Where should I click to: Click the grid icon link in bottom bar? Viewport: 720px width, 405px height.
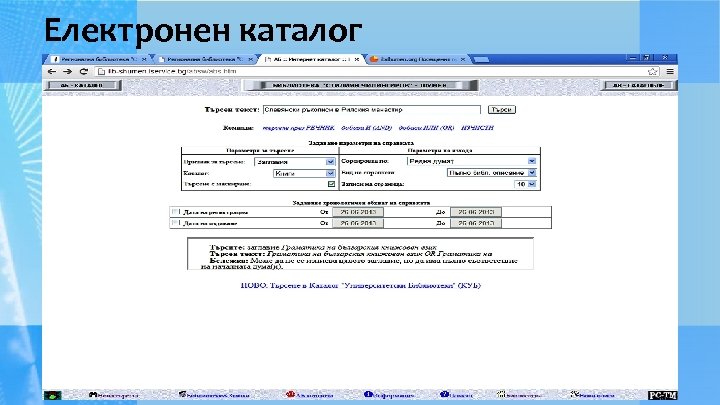click(x=519, y=394)
